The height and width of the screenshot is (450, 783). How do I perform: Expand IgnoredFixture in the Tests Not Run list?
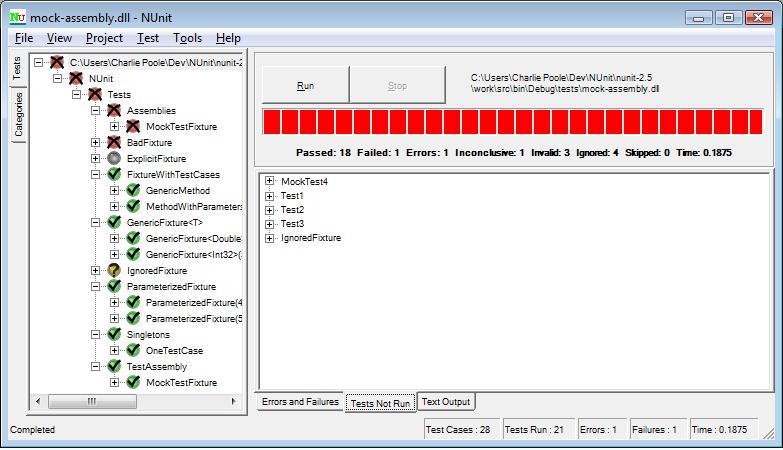[x=270, y=238]
